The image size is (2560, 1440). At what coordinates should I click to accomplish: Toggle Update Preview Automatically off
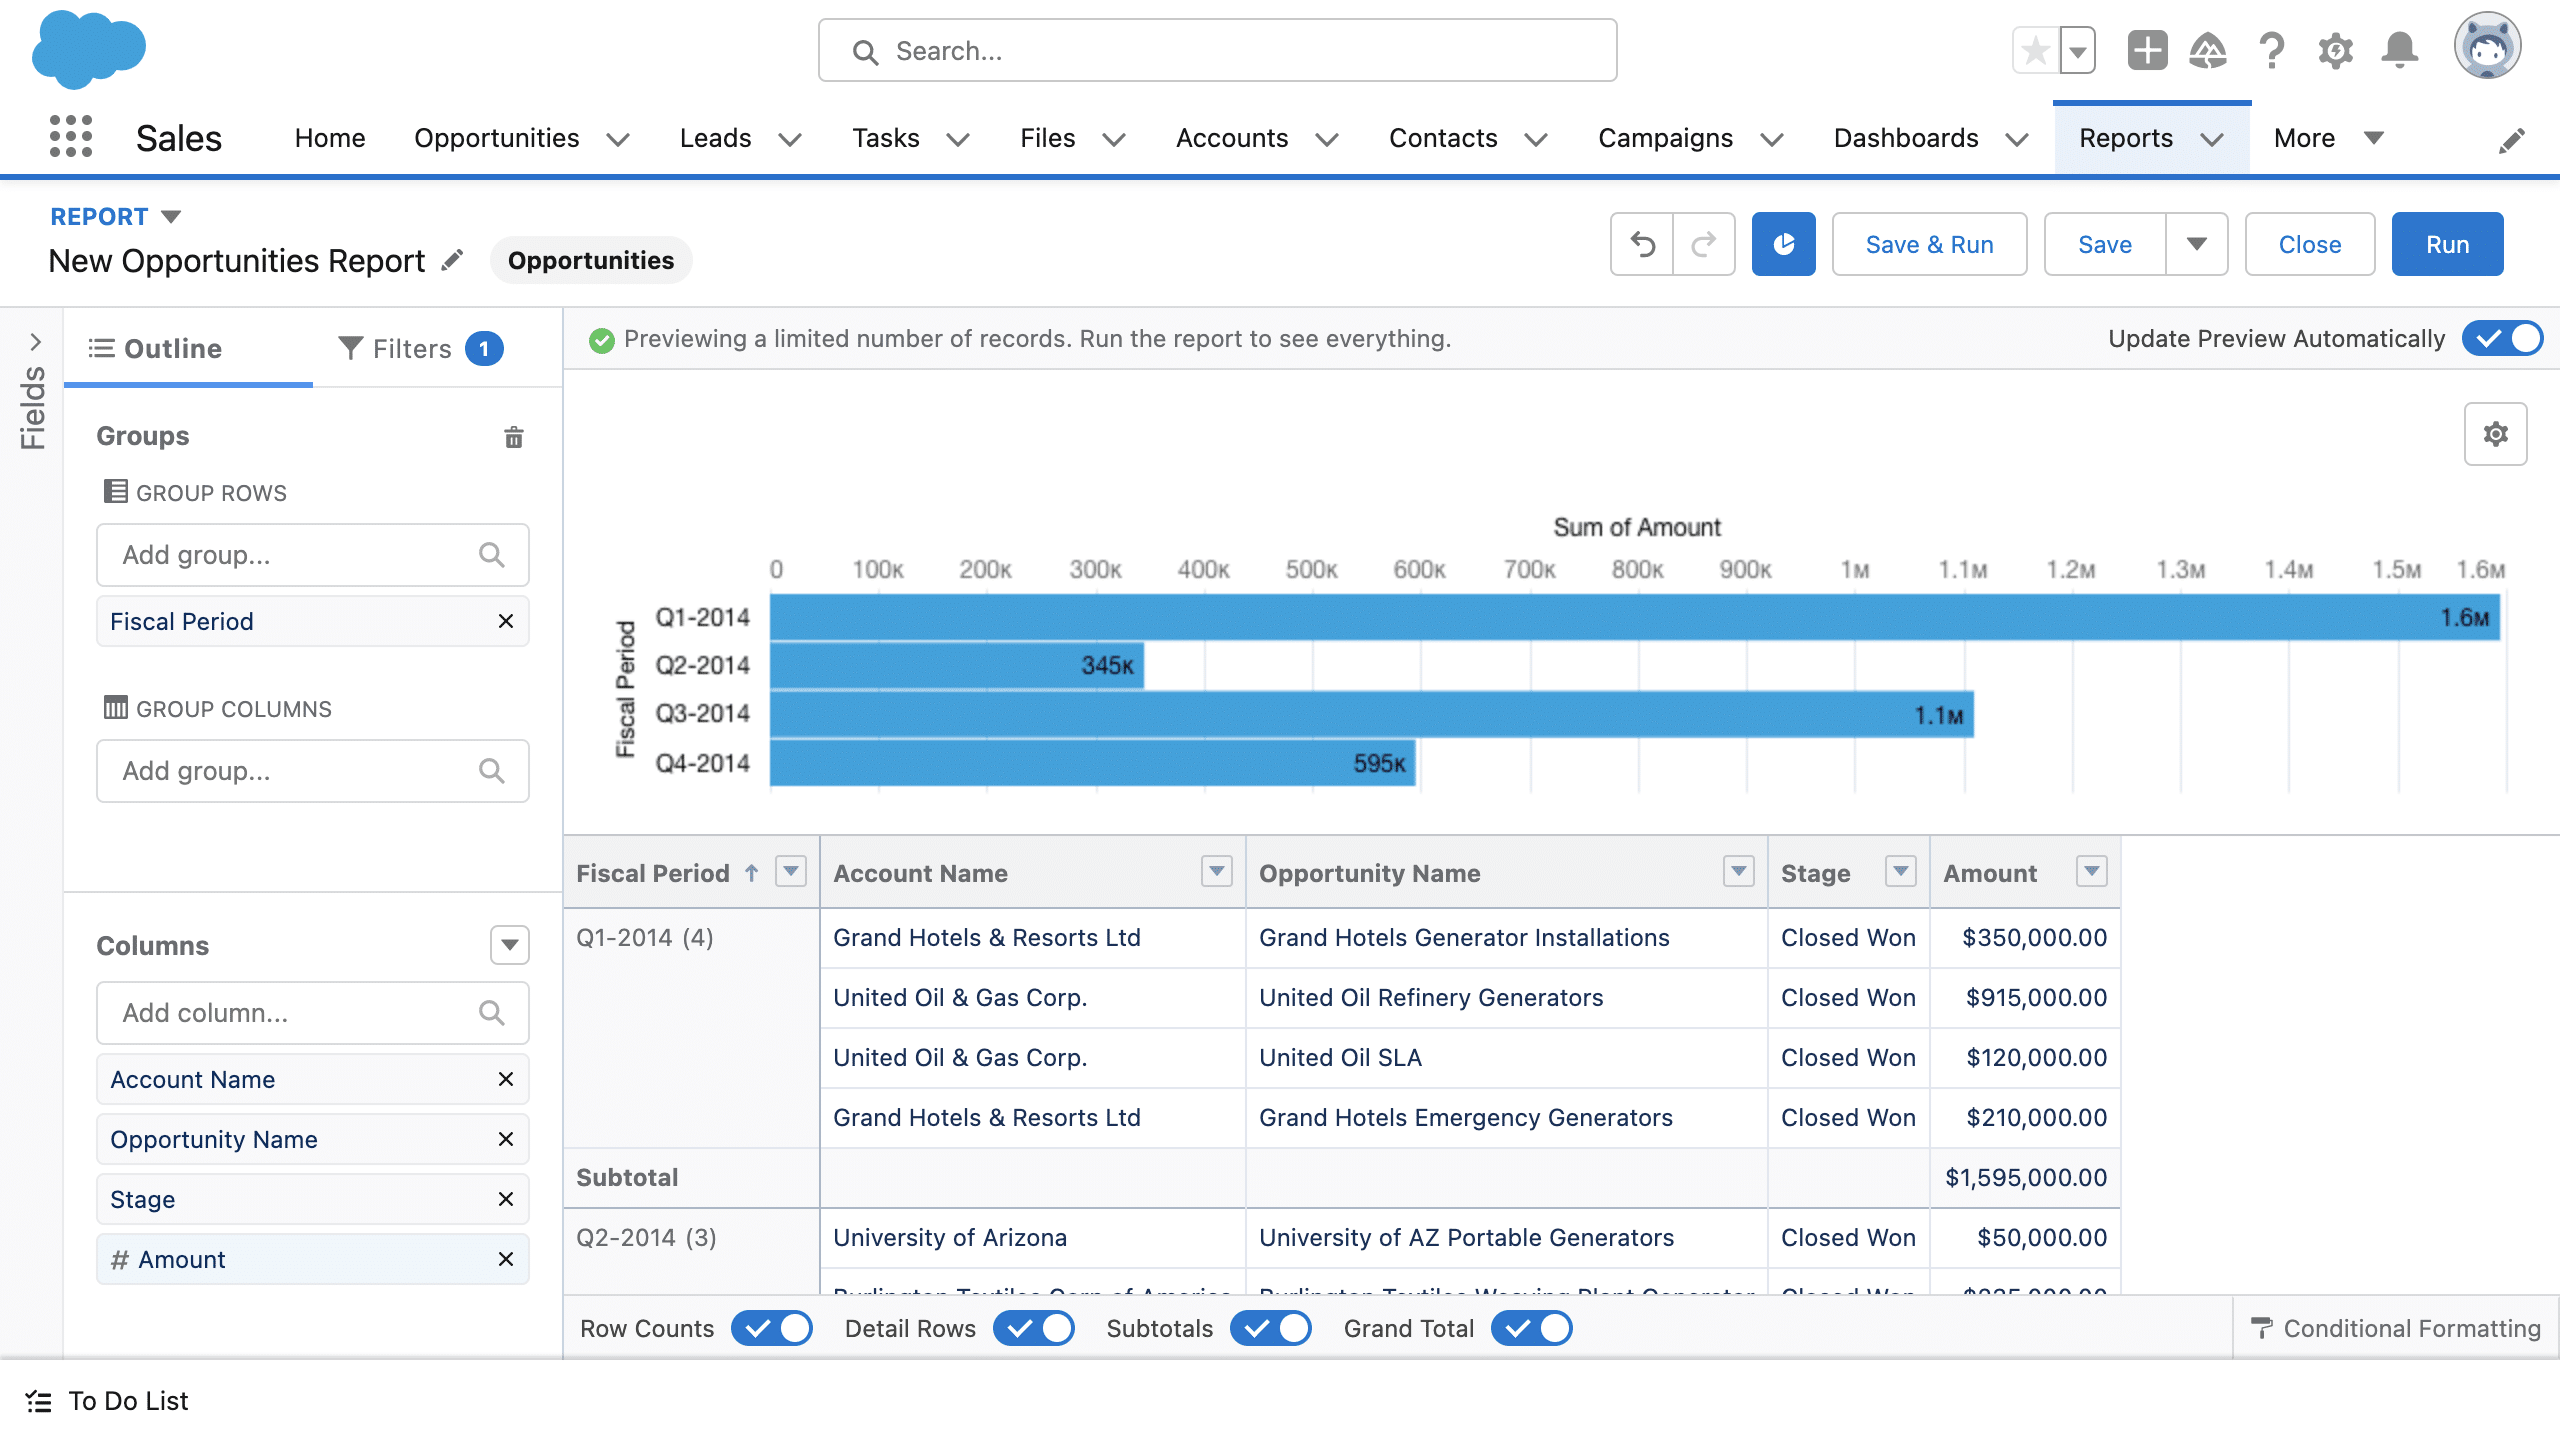(2504, 338)
